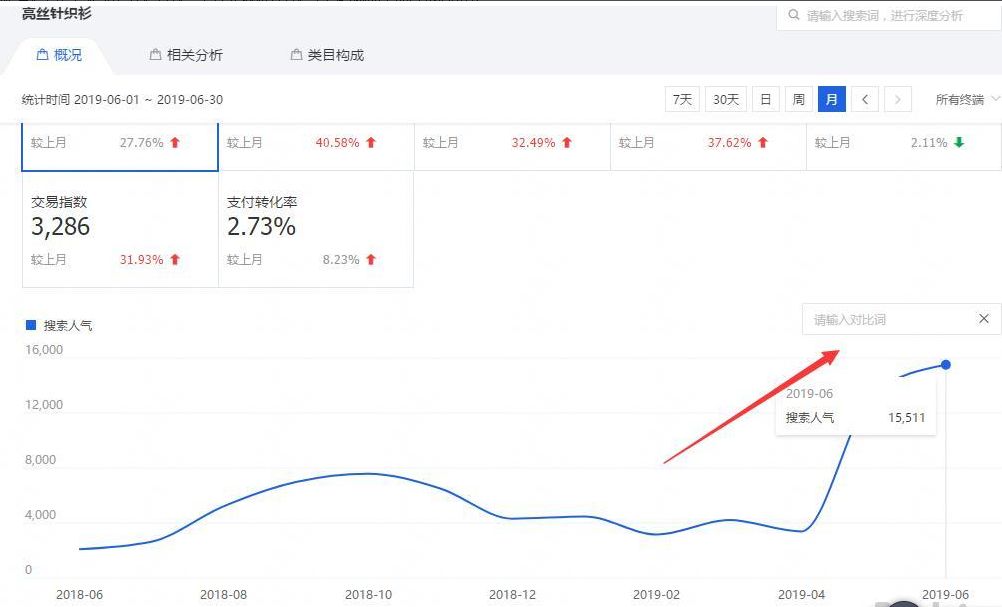Click the briefcase icon on the 概况 tab
This screenshot has width=1002, height=607.
pos(41,55)
